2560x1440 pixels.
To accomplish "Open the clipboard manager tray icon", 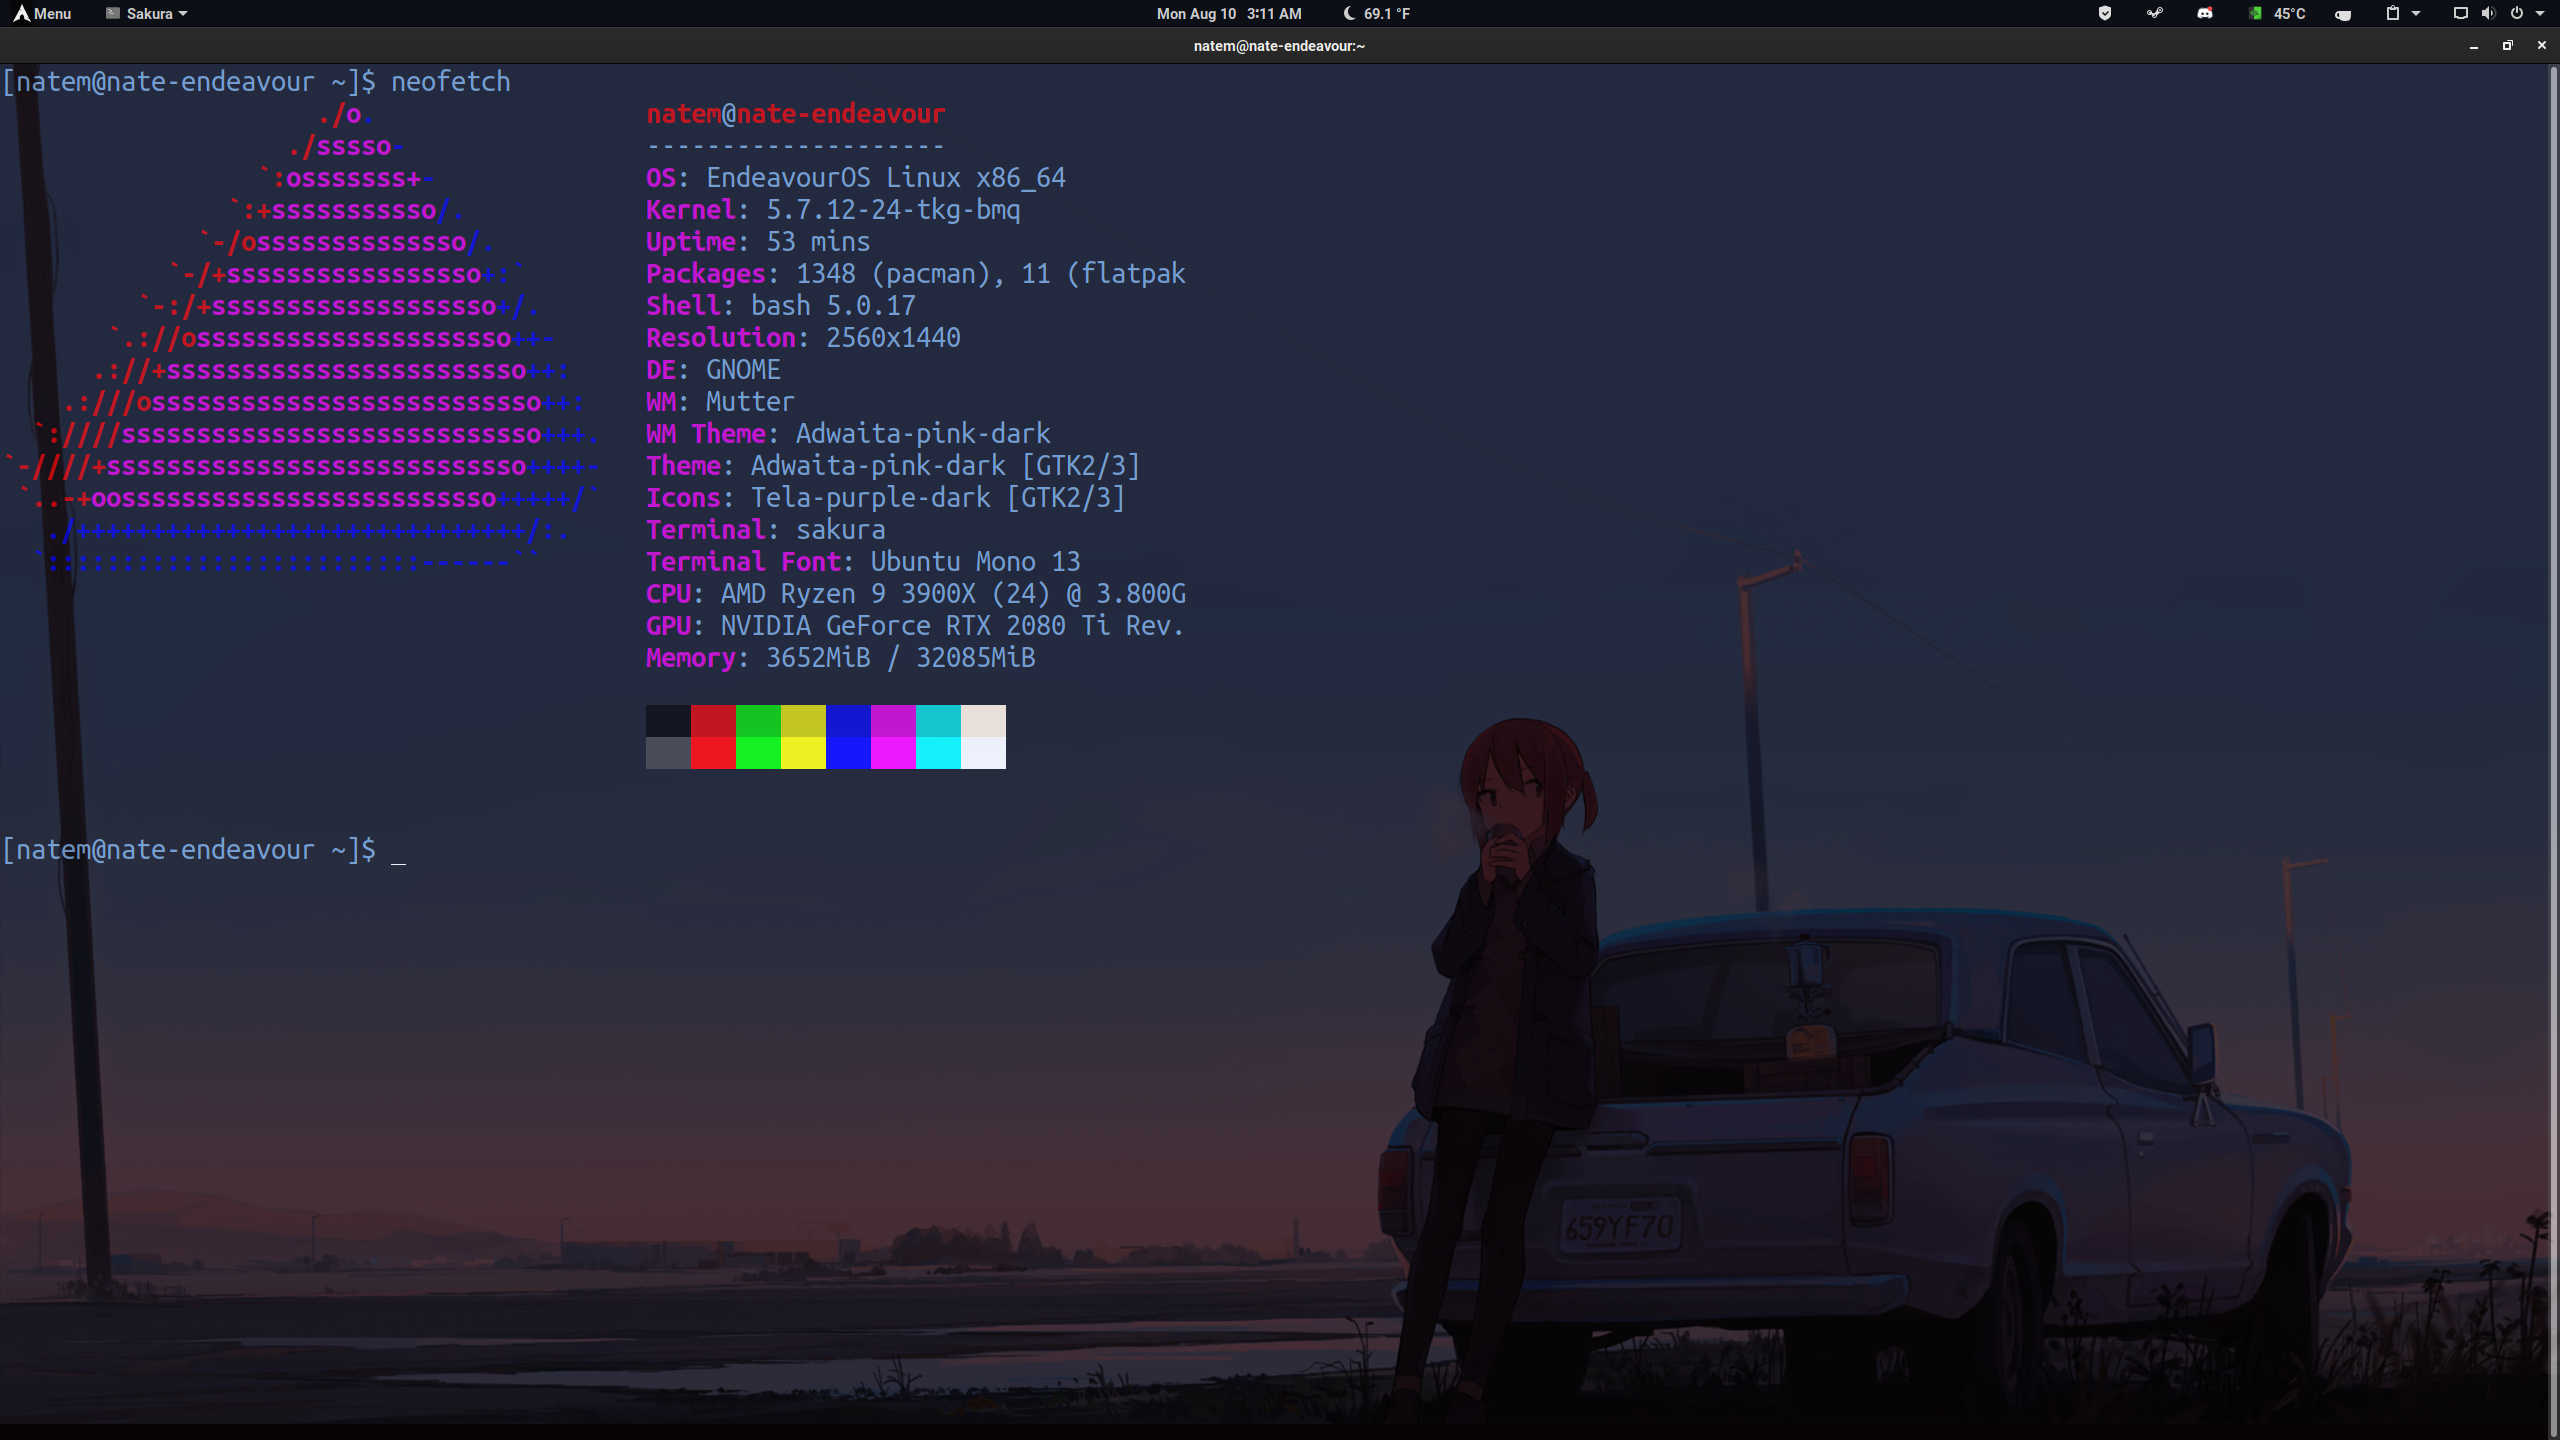I will [2393, 13].
